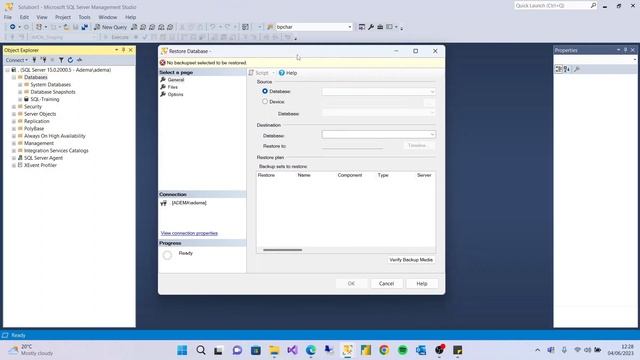Open View connection properties link
The height and width of the screenshot is (360, 640).
point(189,233)
